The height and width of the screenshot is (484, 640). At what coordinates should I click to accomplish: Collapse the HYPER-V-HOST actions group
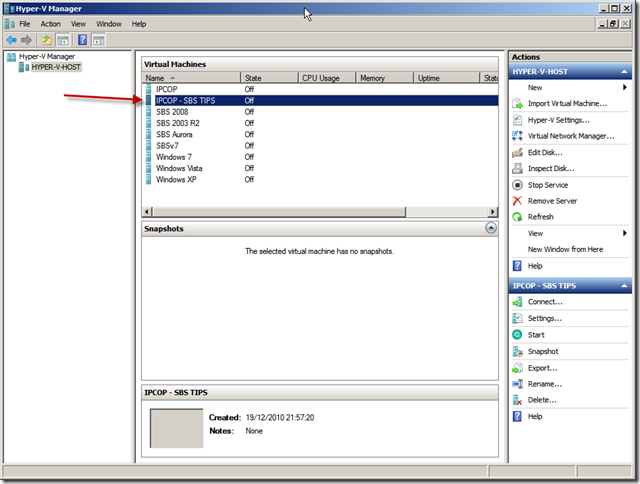(624, 72)
